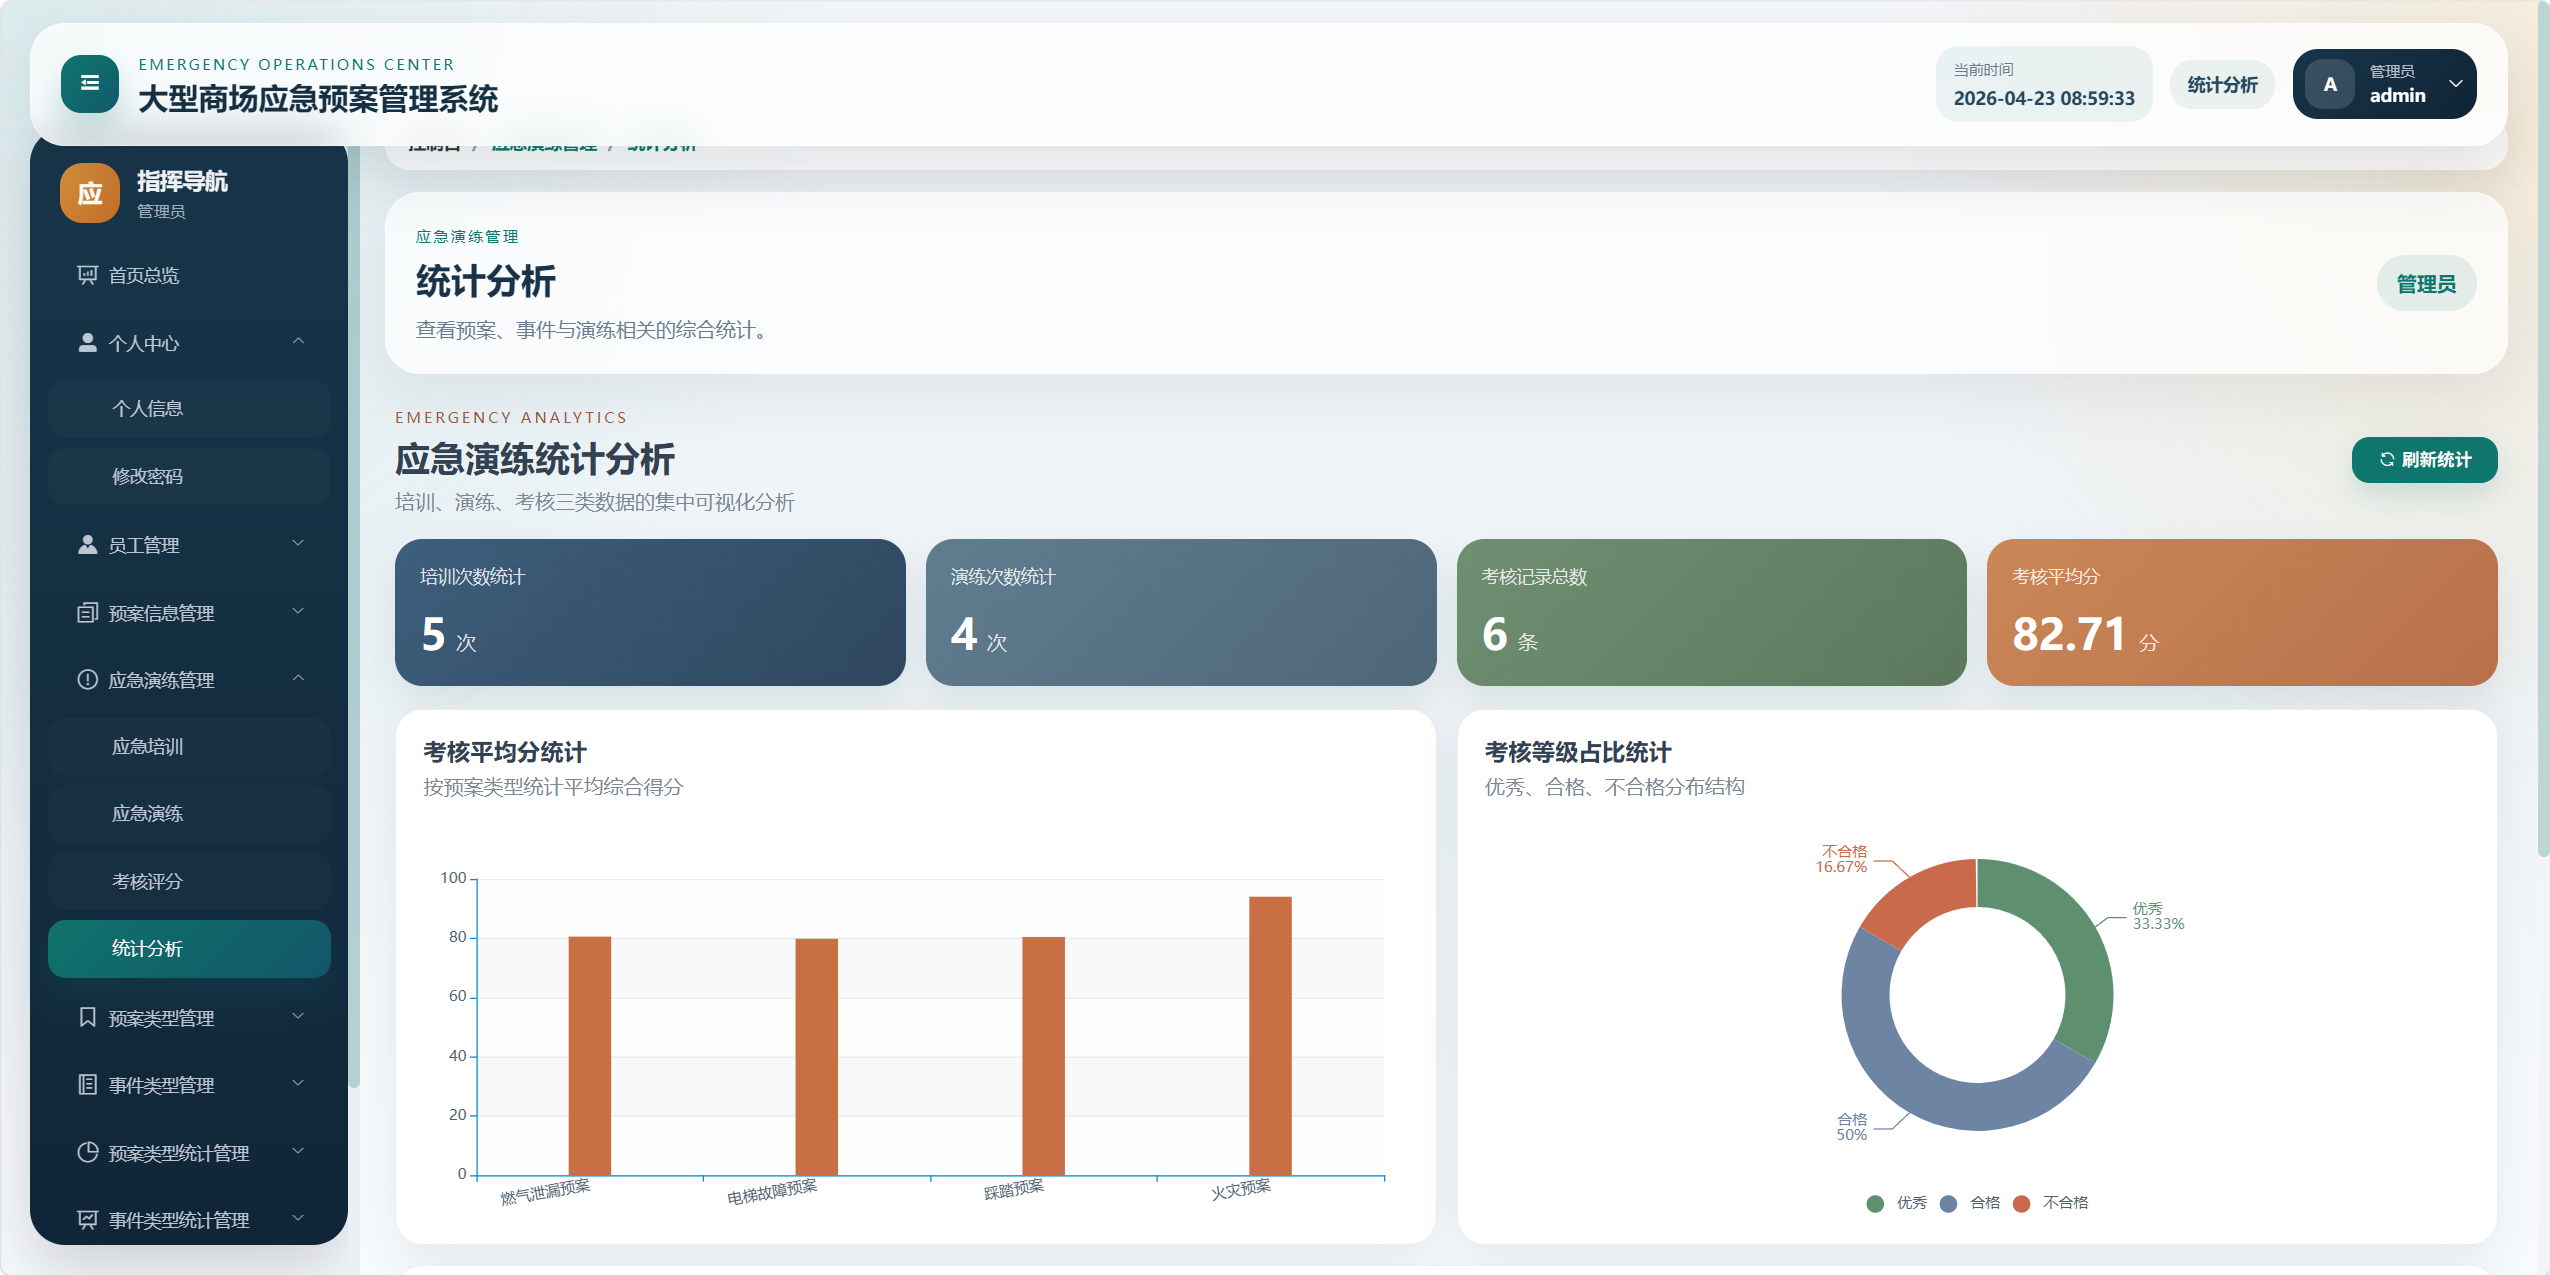Click the 统计分析 pill in header
2550x1275 pixels.
coord(2221,85)
